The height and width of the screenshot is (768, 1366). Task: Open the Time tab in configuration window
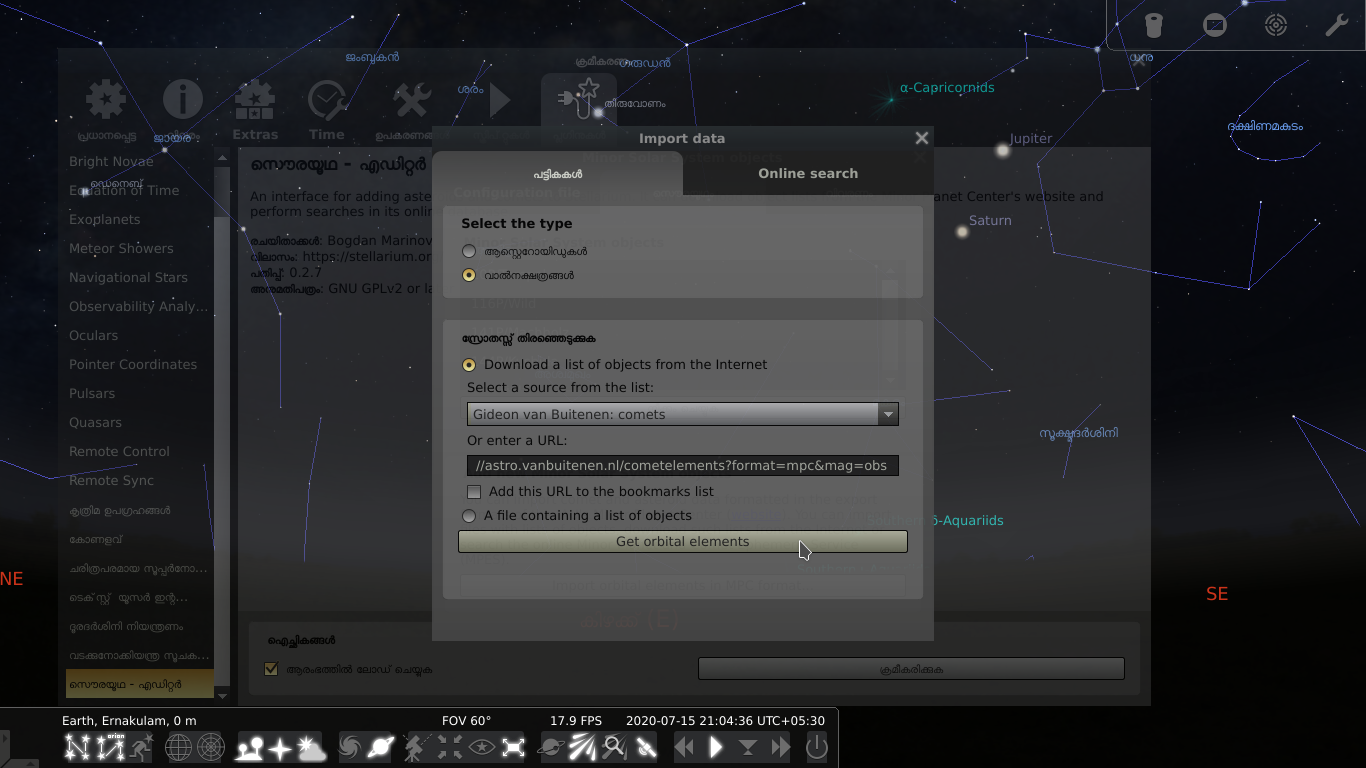pos(326,110)
